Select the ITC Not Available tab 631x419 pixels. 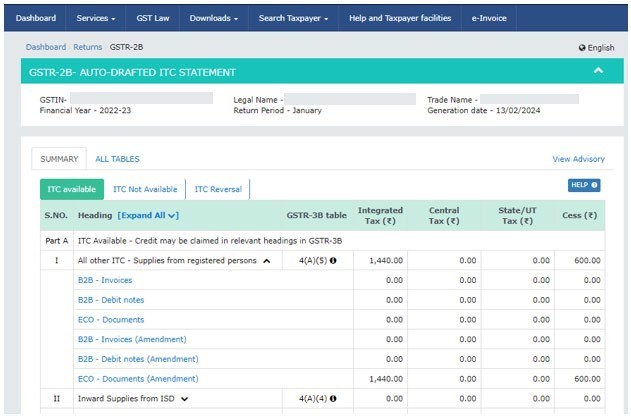click(144, 189)
